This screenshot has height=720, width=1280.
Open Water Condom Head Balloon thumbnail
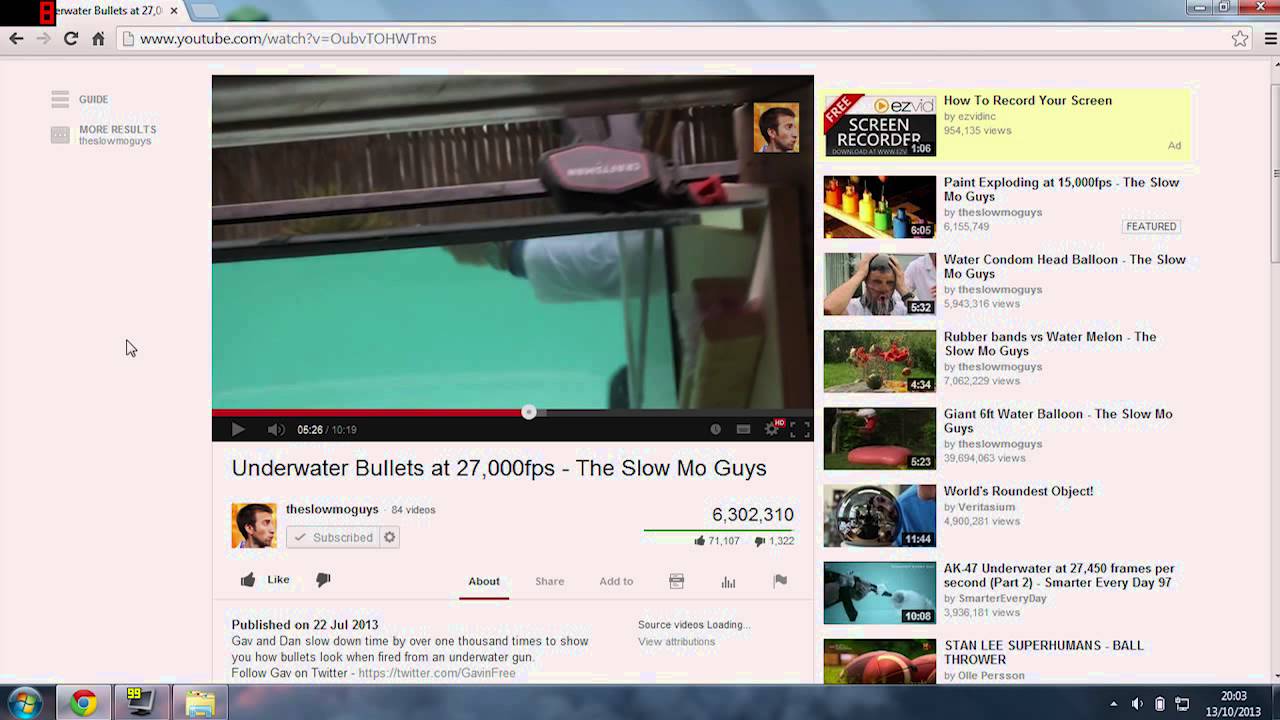pos(880,284)
